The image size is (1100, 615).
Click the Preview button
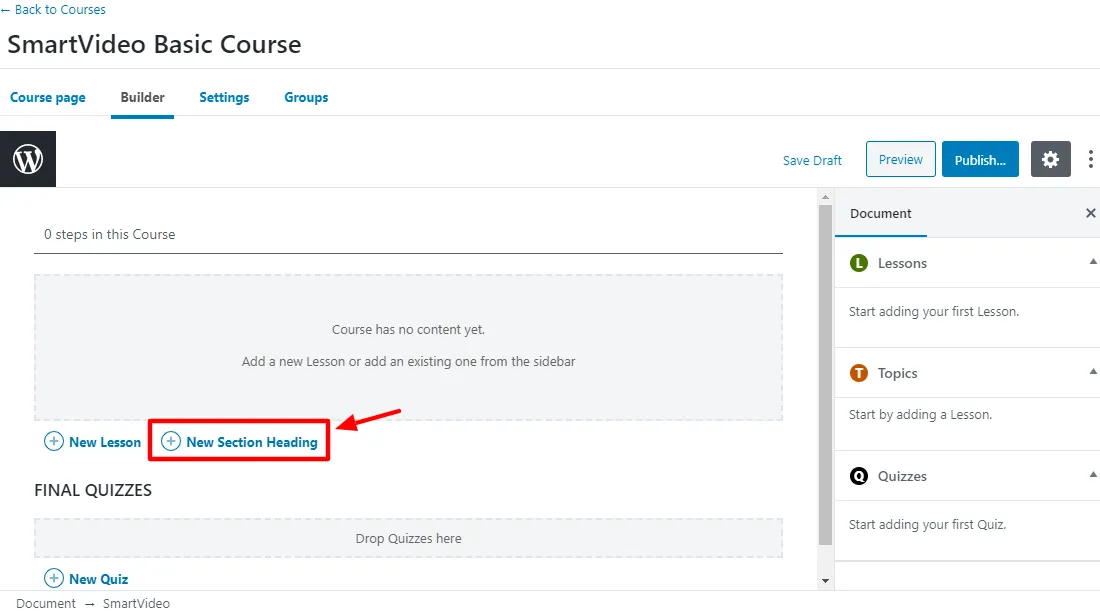[901, 159]
